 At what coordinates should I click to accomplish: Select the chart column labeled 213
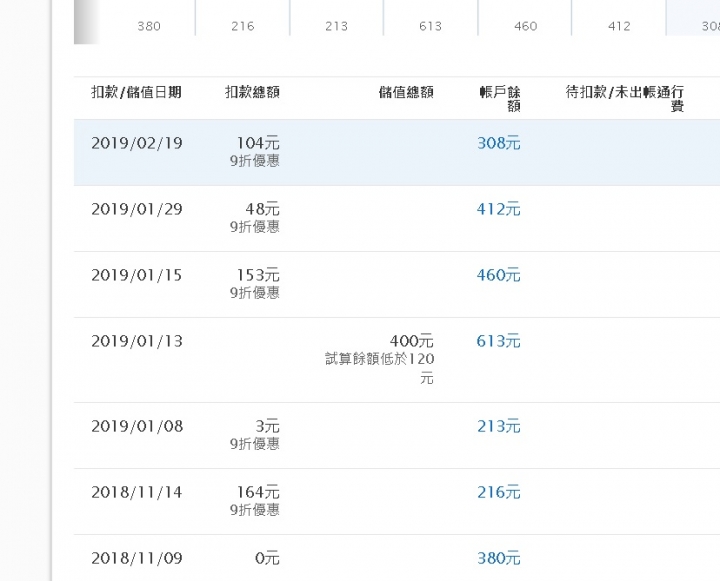[x=337, y=18]
